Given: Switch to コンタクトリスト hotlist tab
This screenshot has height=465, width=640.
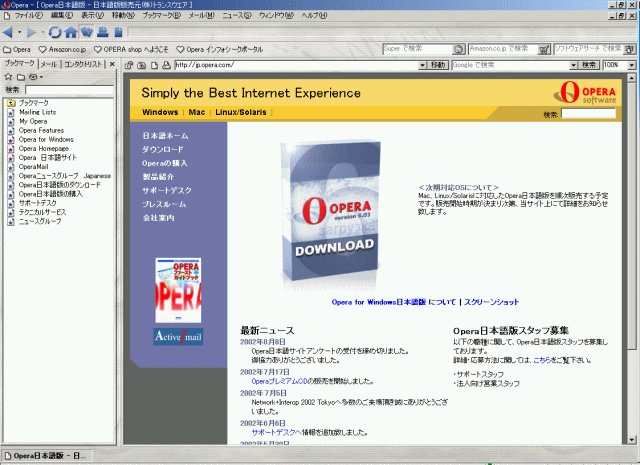Looking at the screenshot, I should click(83, 64).
